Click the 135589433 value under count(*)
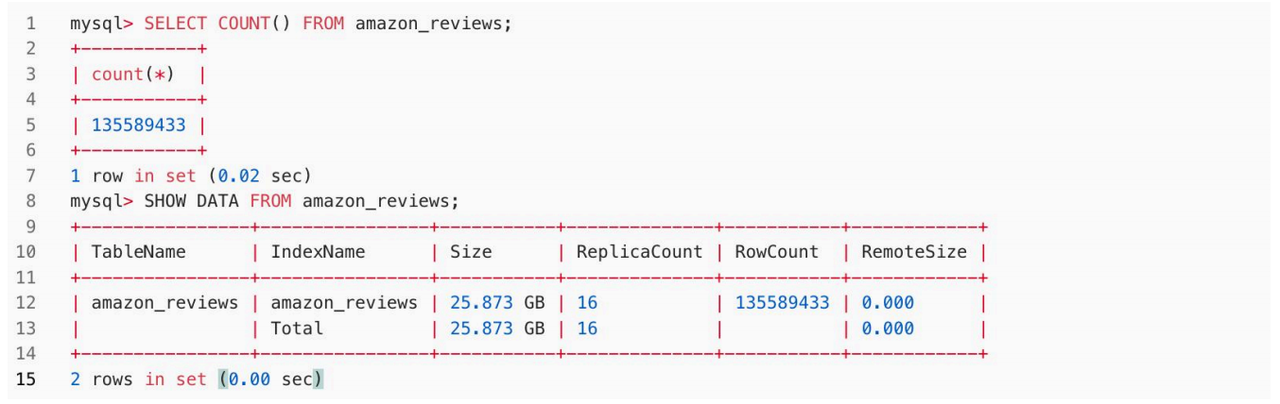 tap(139, 125)
